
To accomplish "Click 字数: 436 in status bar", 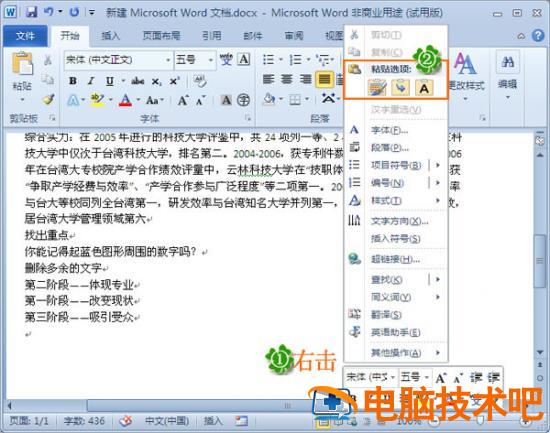I will [84, 421].
